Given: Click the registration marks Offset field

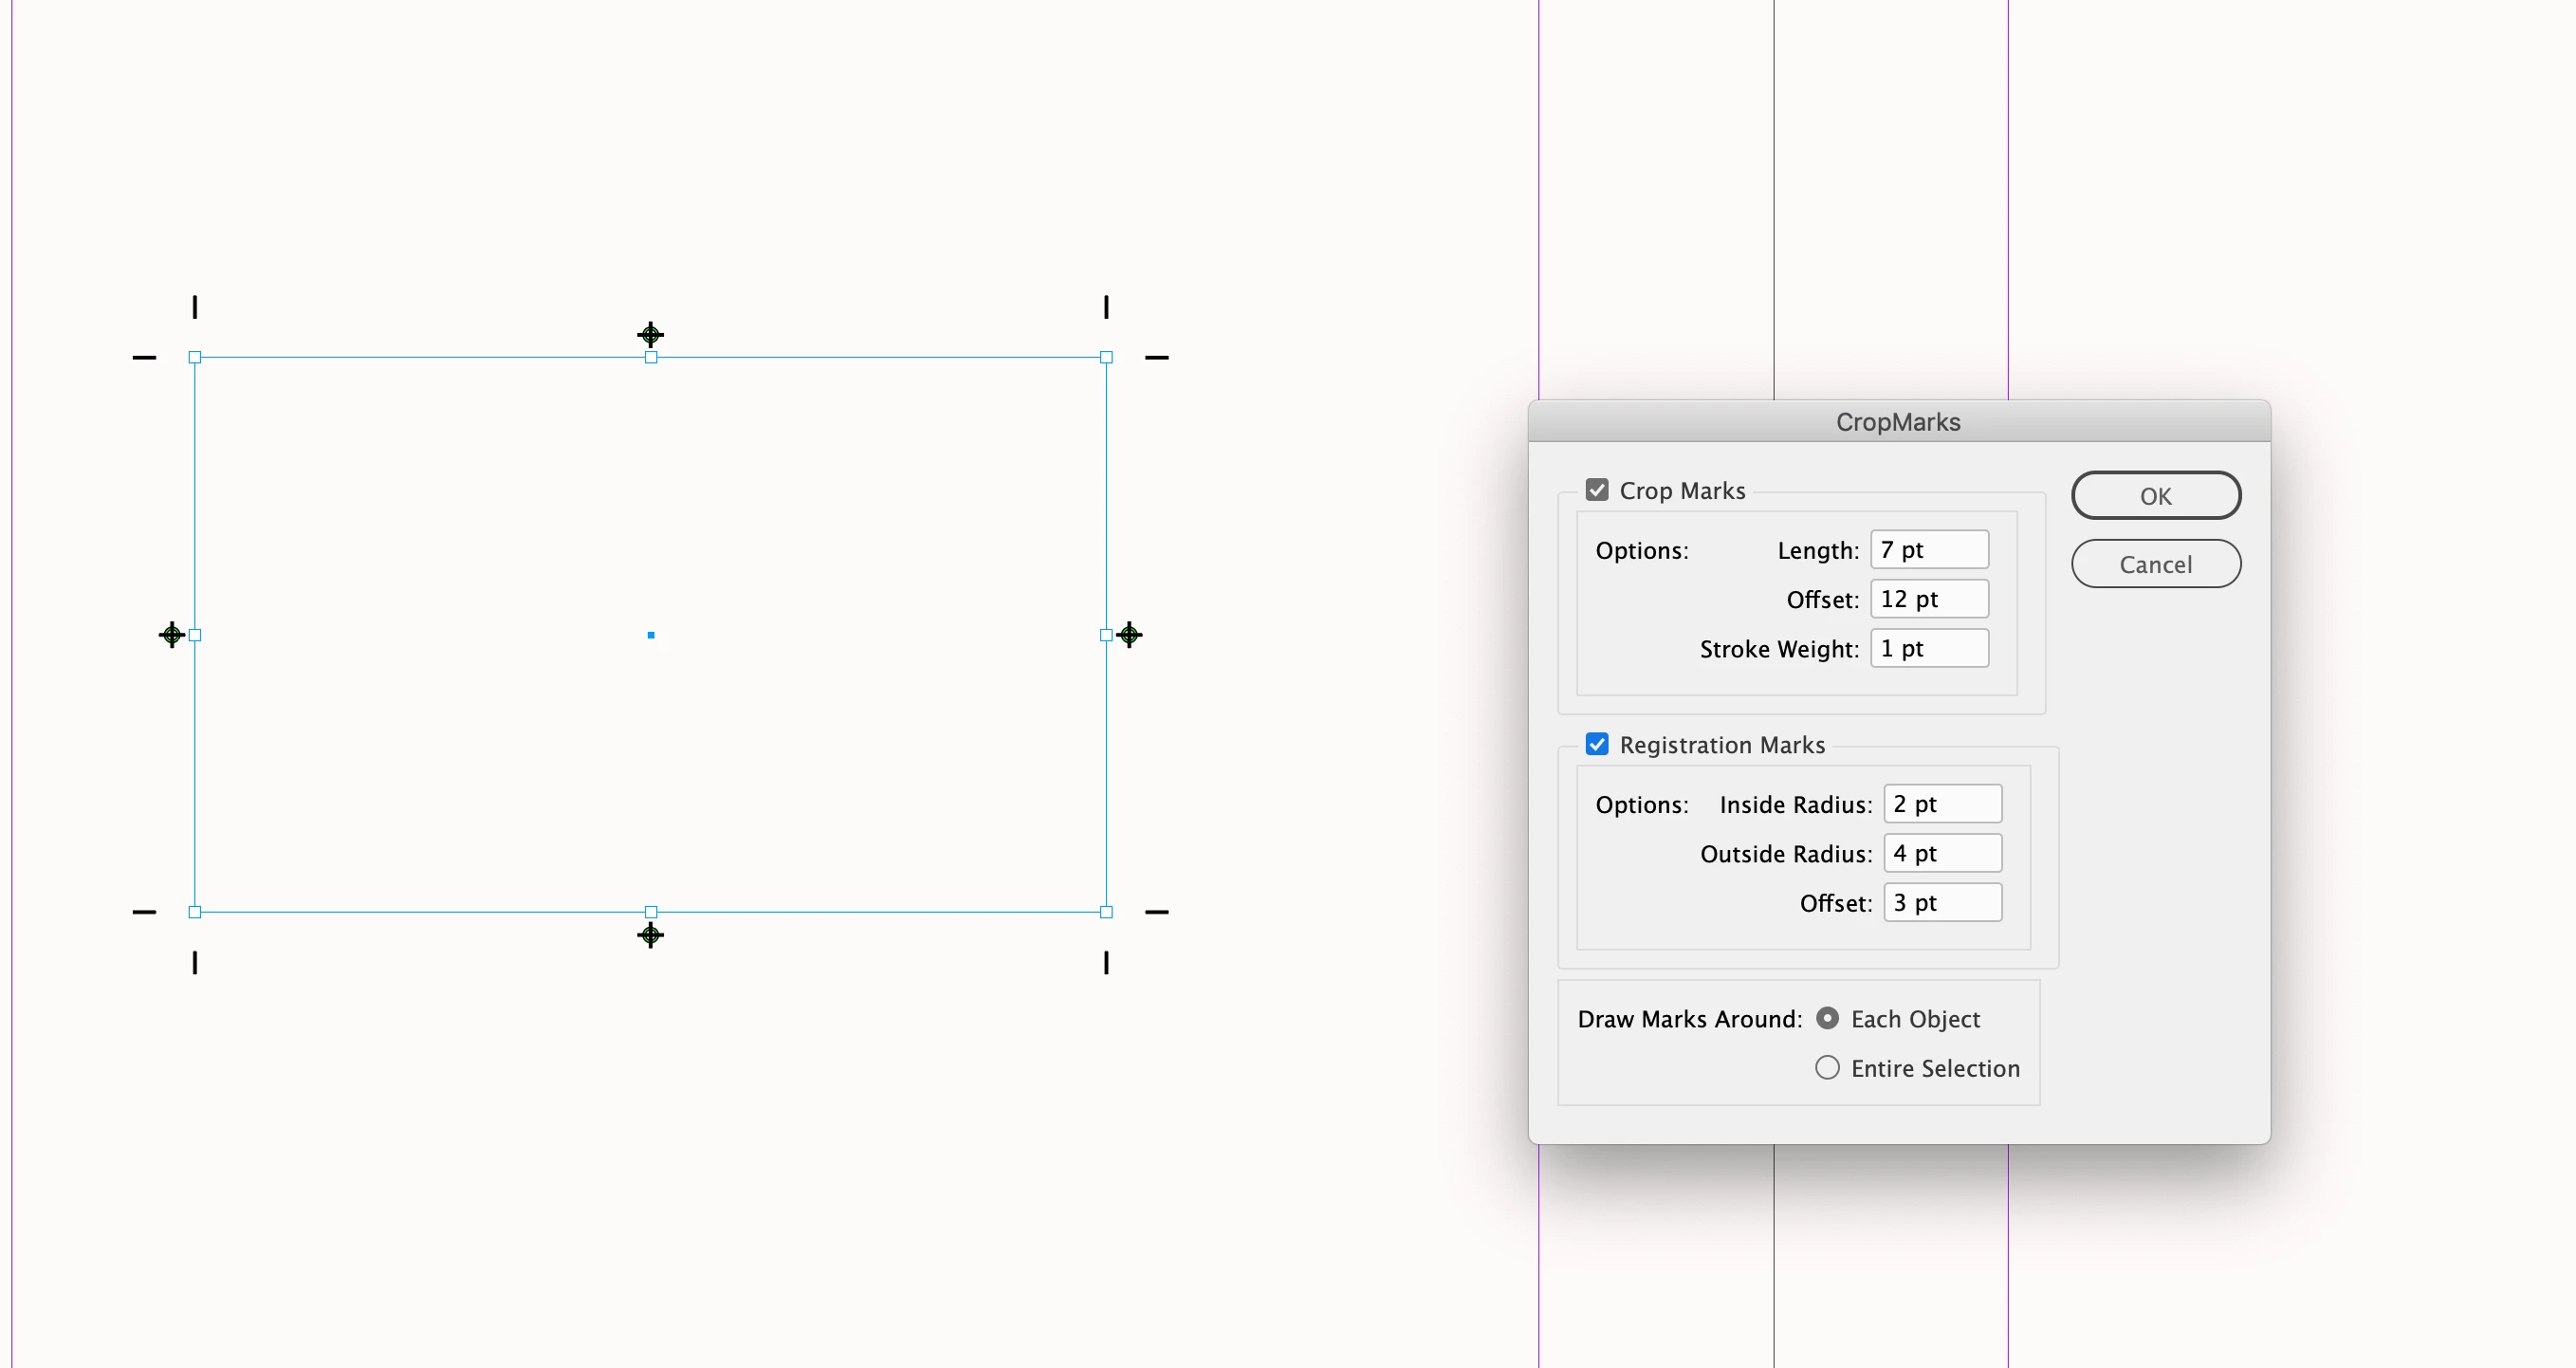Looking at the screenshot, I should [x=1942, y=902].
